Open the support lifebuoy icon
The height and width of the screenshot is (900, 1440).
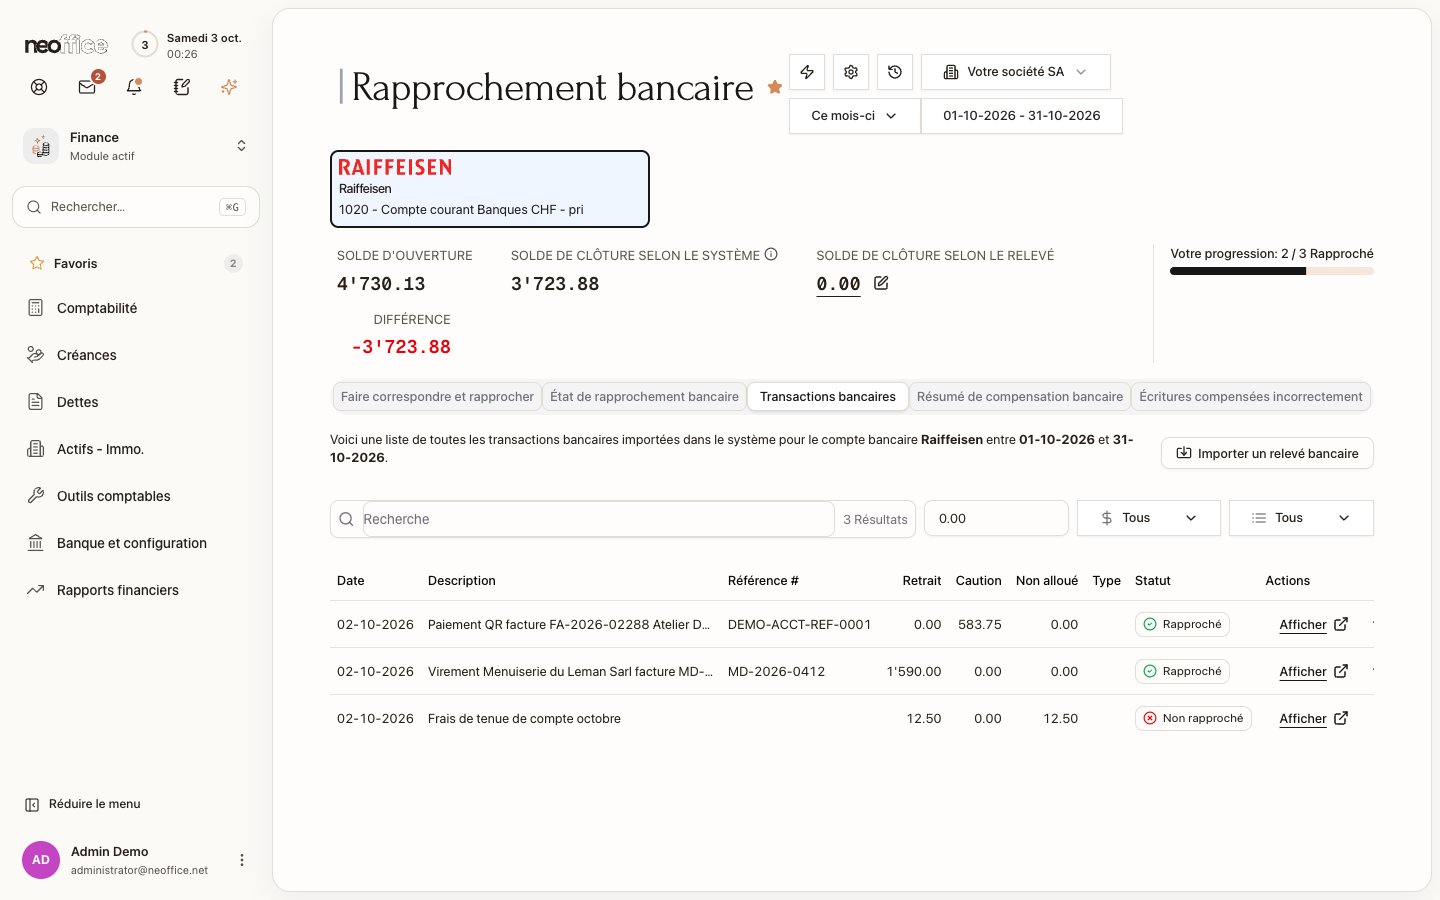pos(39,87)
